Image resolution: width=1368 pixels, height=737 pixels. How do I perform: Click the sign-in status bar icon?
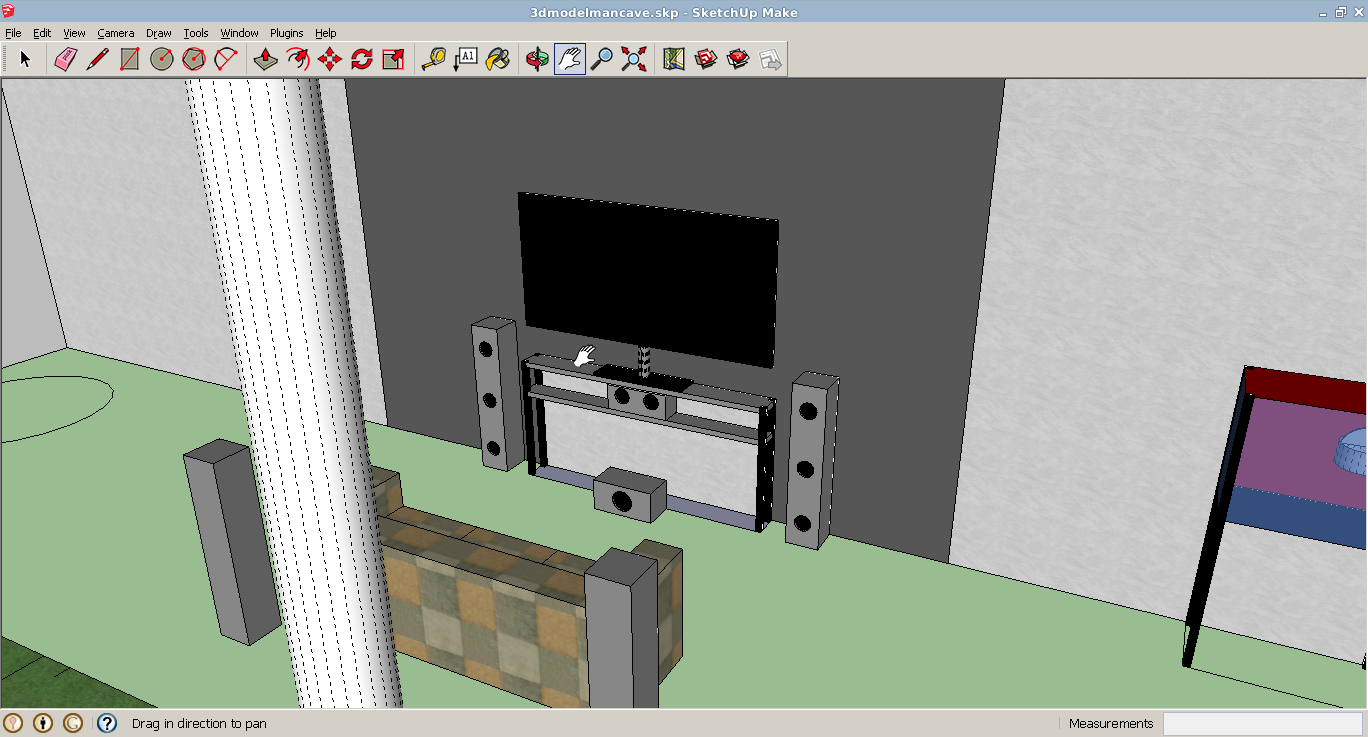(73, 722)
